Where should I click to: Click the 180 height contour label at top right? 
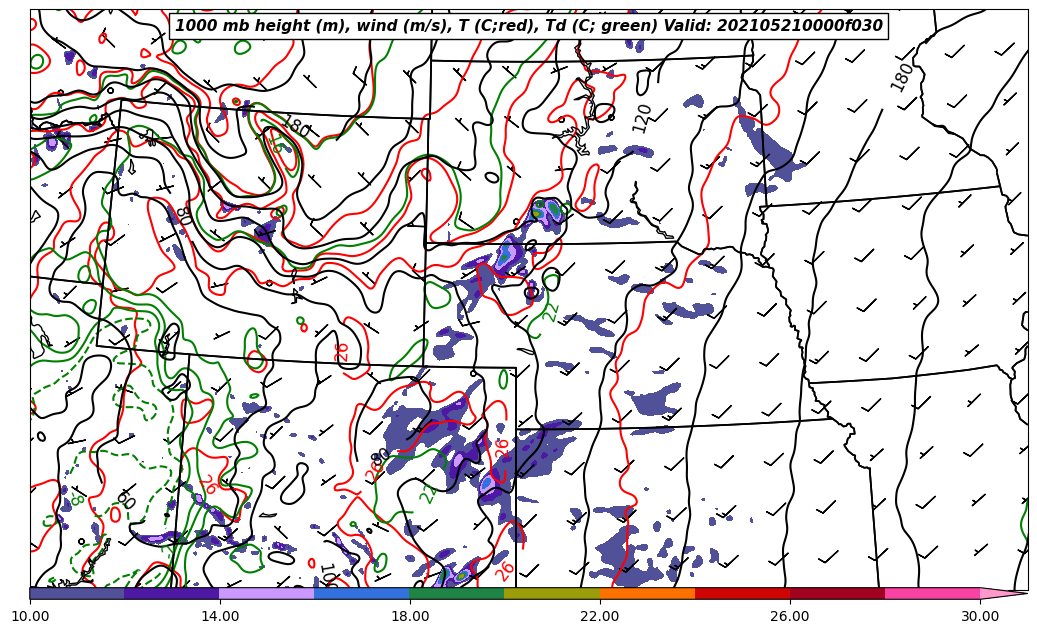pos(902,77)
